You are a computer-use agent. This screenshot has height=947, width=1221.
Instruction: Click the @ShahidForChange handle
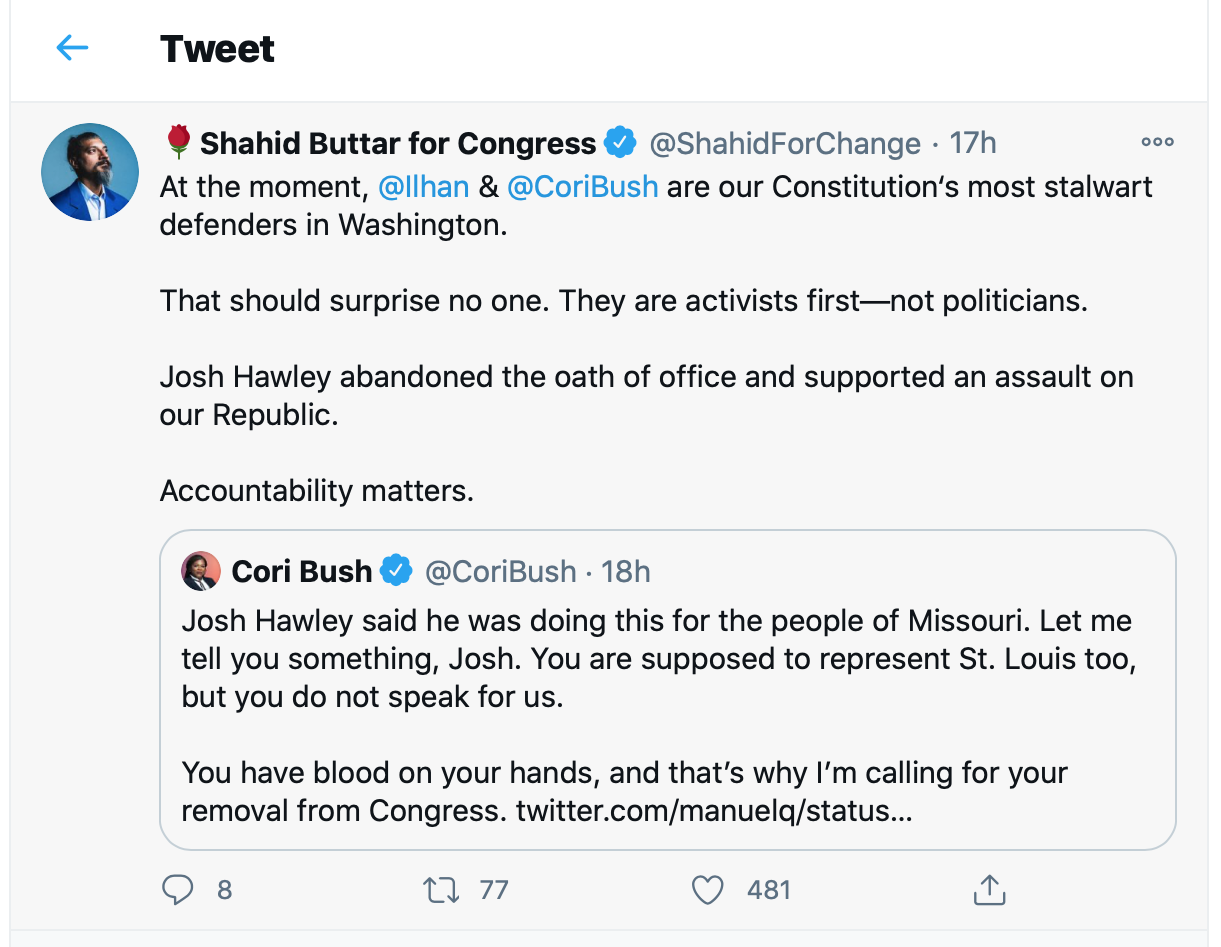(x=785, y=144)
